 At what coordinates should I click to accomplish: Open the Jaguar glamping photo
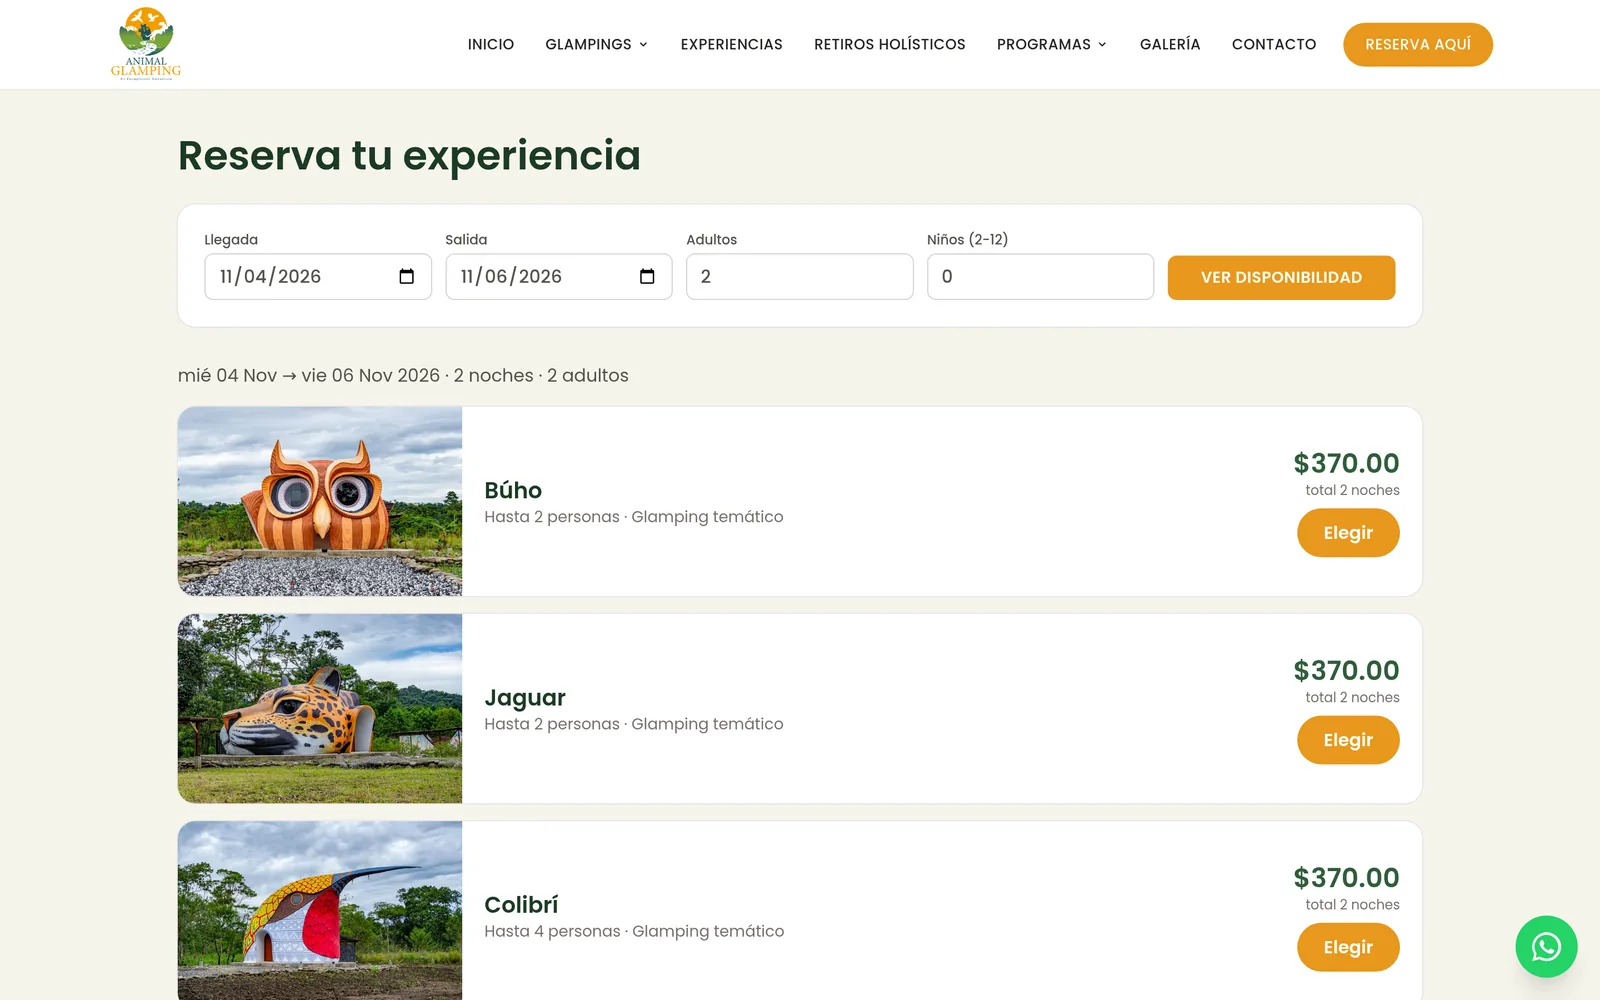320,708
